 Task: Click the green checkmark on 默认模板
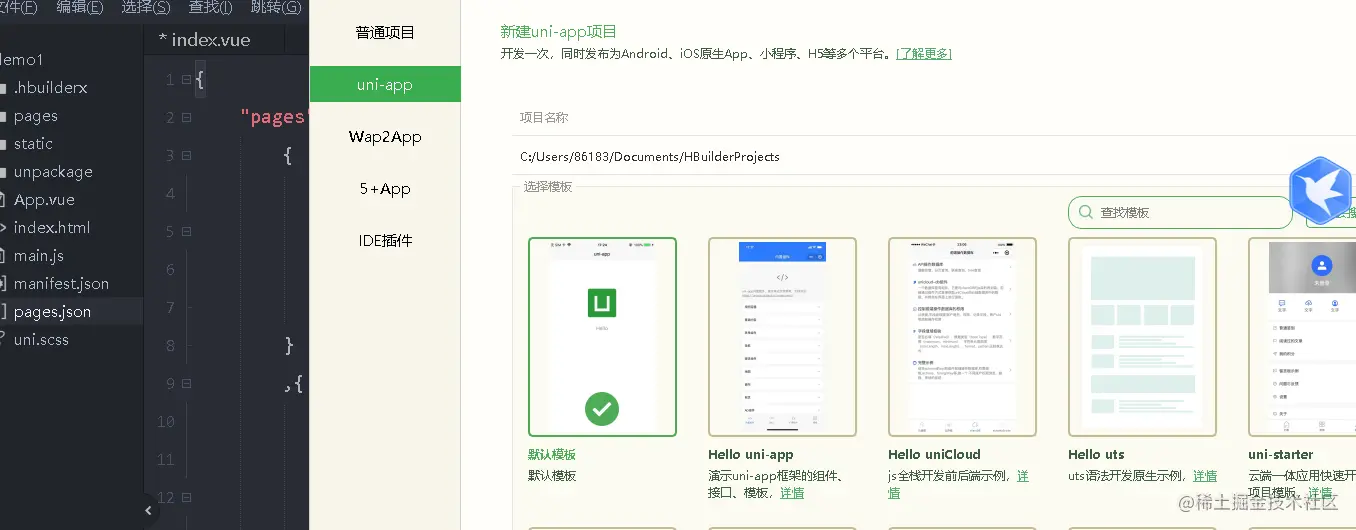(x=602, y=408)
